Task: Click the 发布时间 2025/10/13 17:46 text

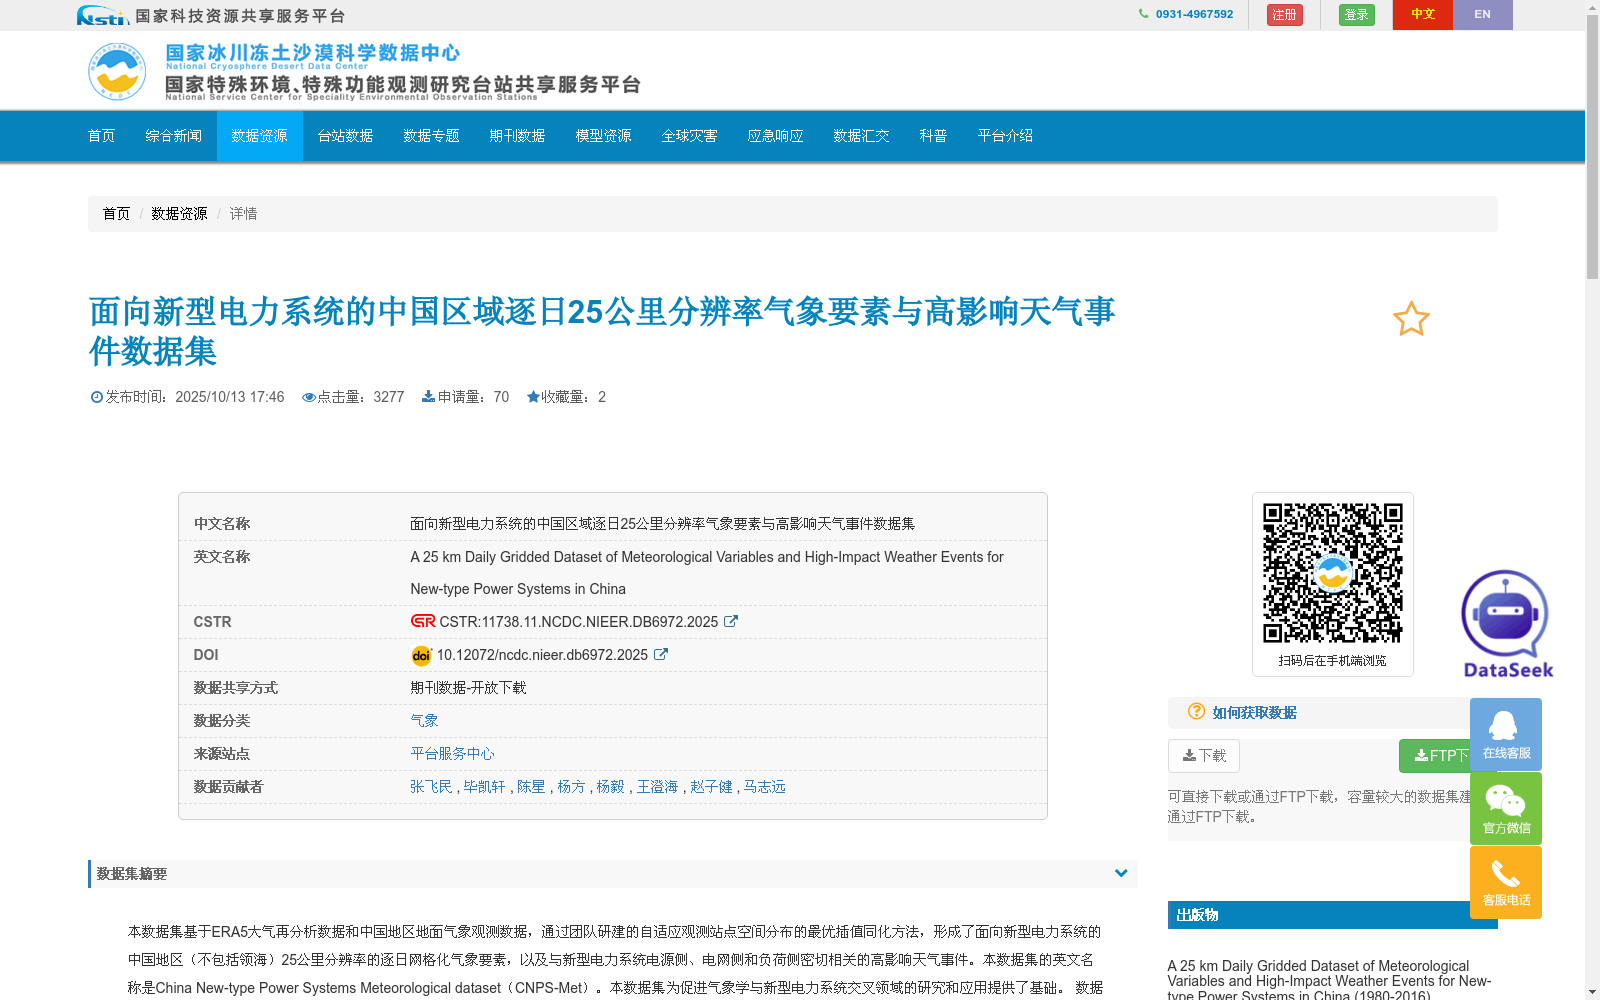Action: click(187, 397)
